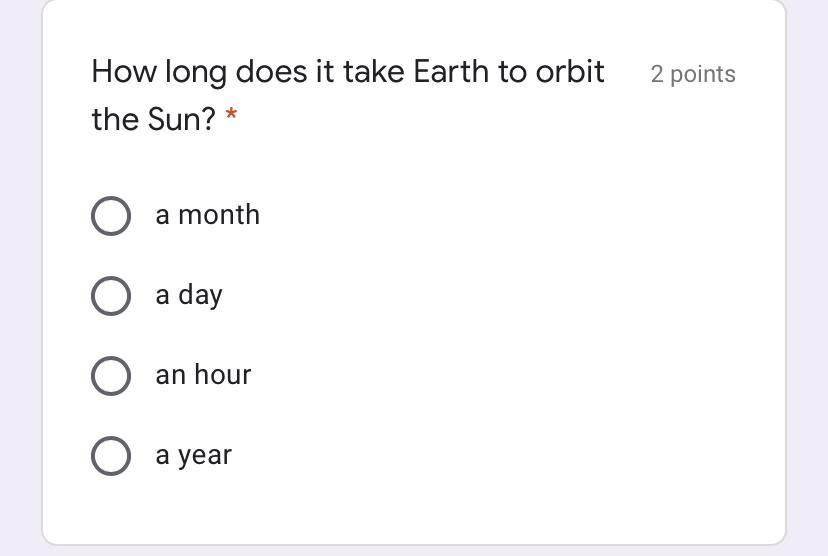Choose the "a day" radio circle

point(110,296)
